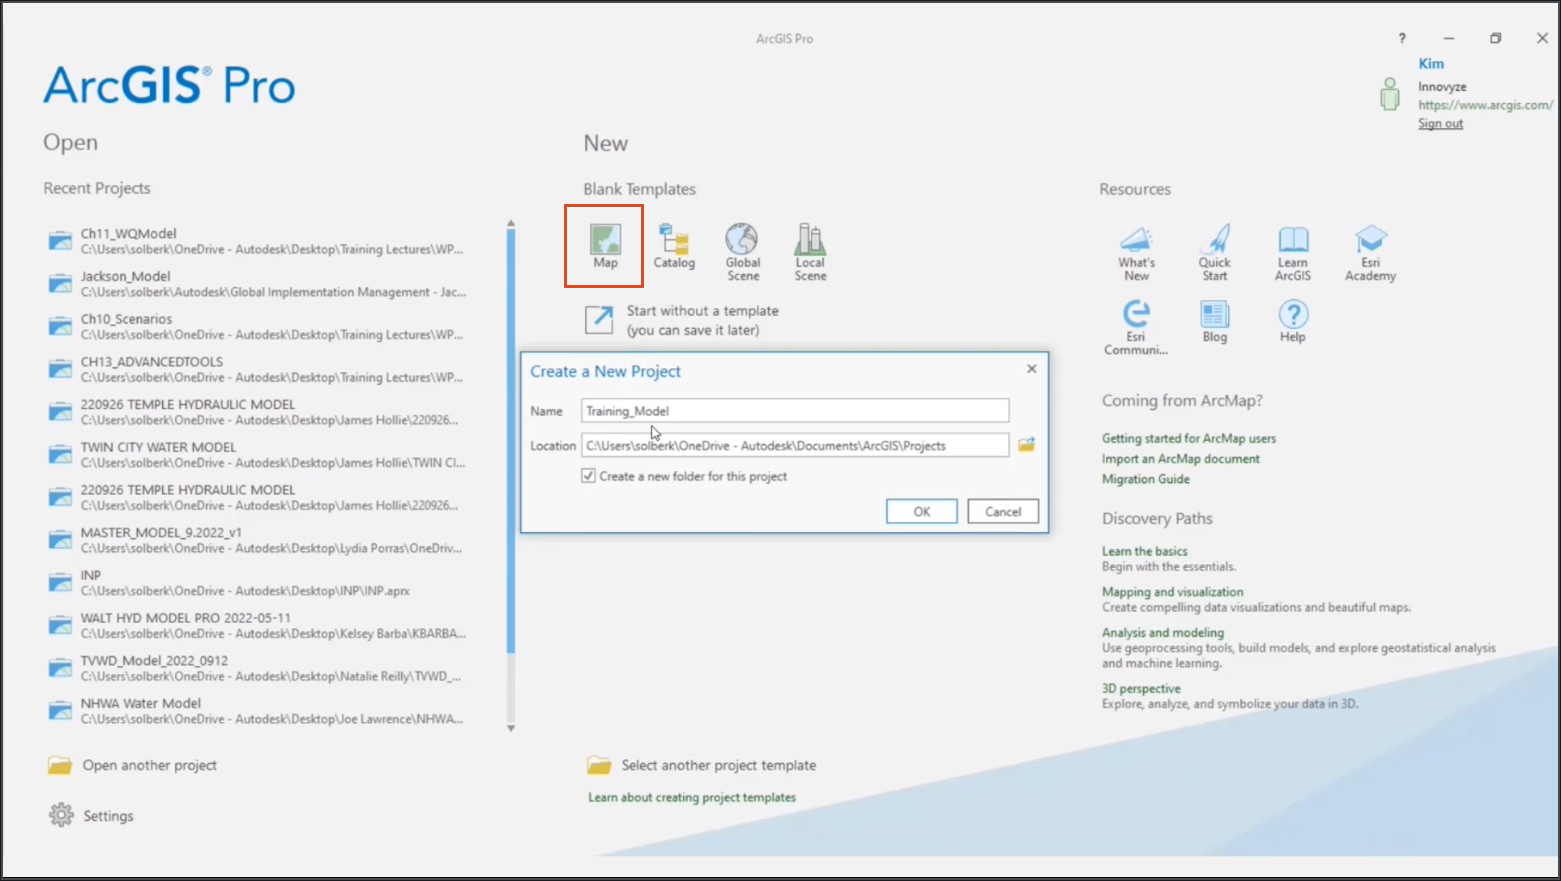Screen dimensions: 1561x881
Task: Open recent project TWIN CITY WATER MODEL
Action: [256, 455]
